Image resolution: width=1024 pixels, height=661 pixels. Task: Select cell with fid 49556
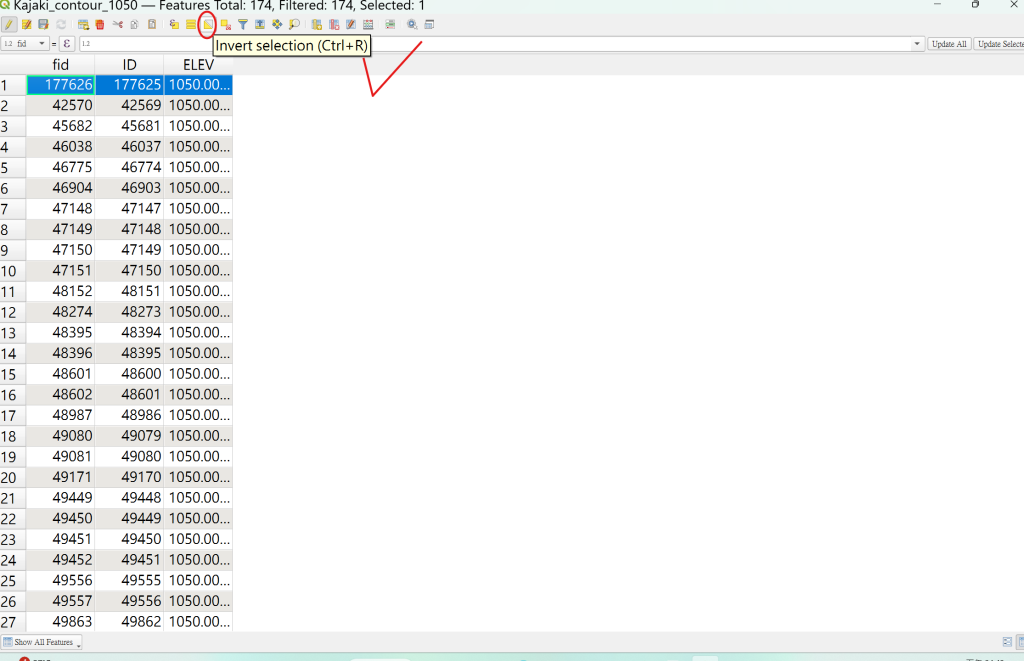coord(61,581)
